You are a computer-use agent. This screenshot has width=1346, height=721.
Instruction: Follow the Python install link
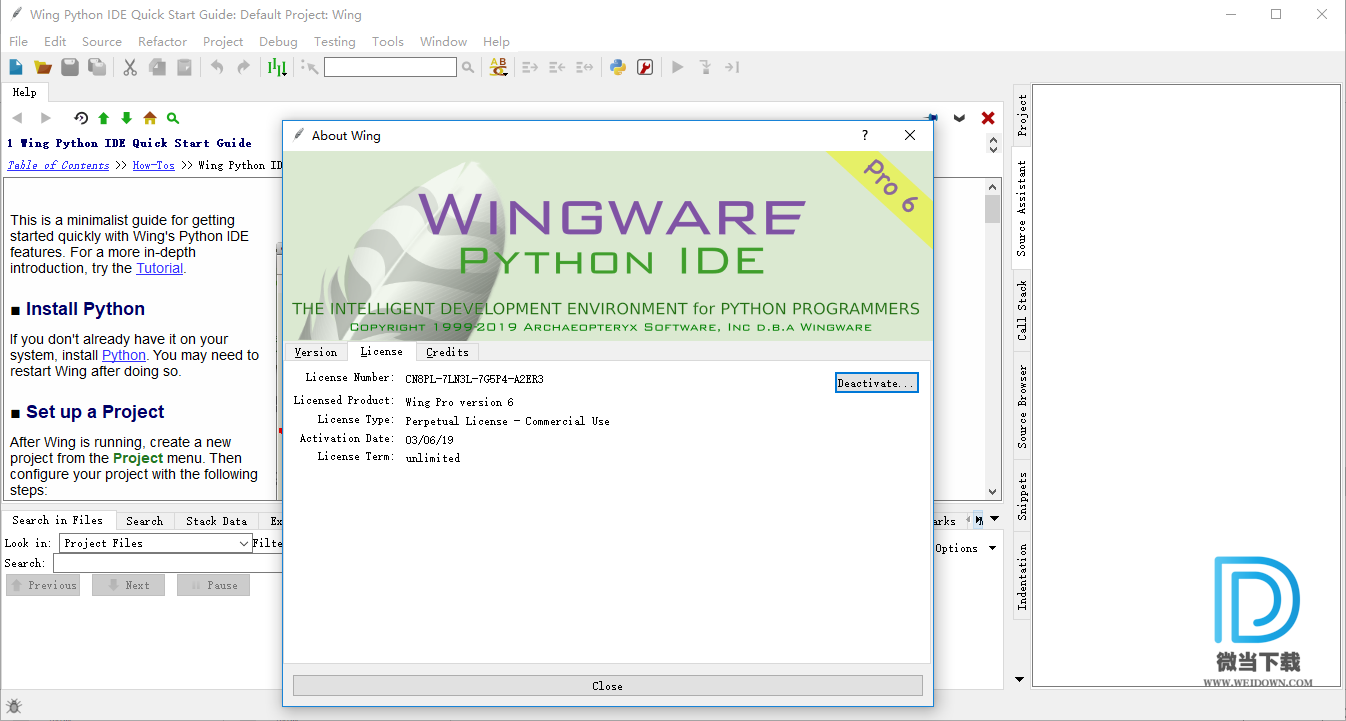pos(124,355)
